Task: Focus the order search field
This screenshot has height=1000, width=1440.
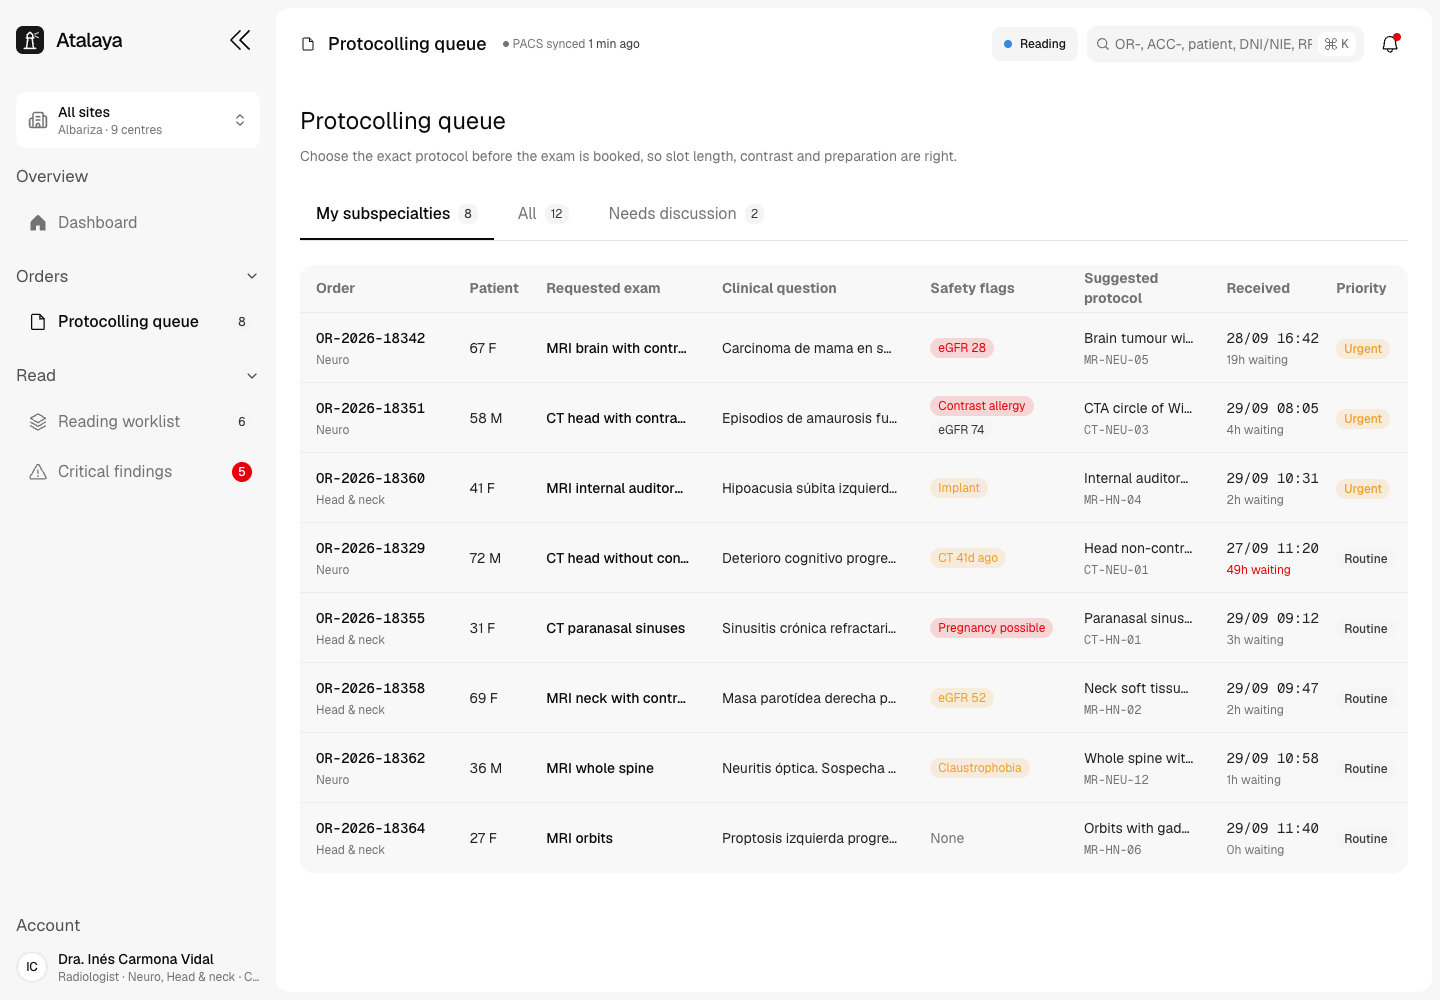Action: click(x=1225, y=44)
